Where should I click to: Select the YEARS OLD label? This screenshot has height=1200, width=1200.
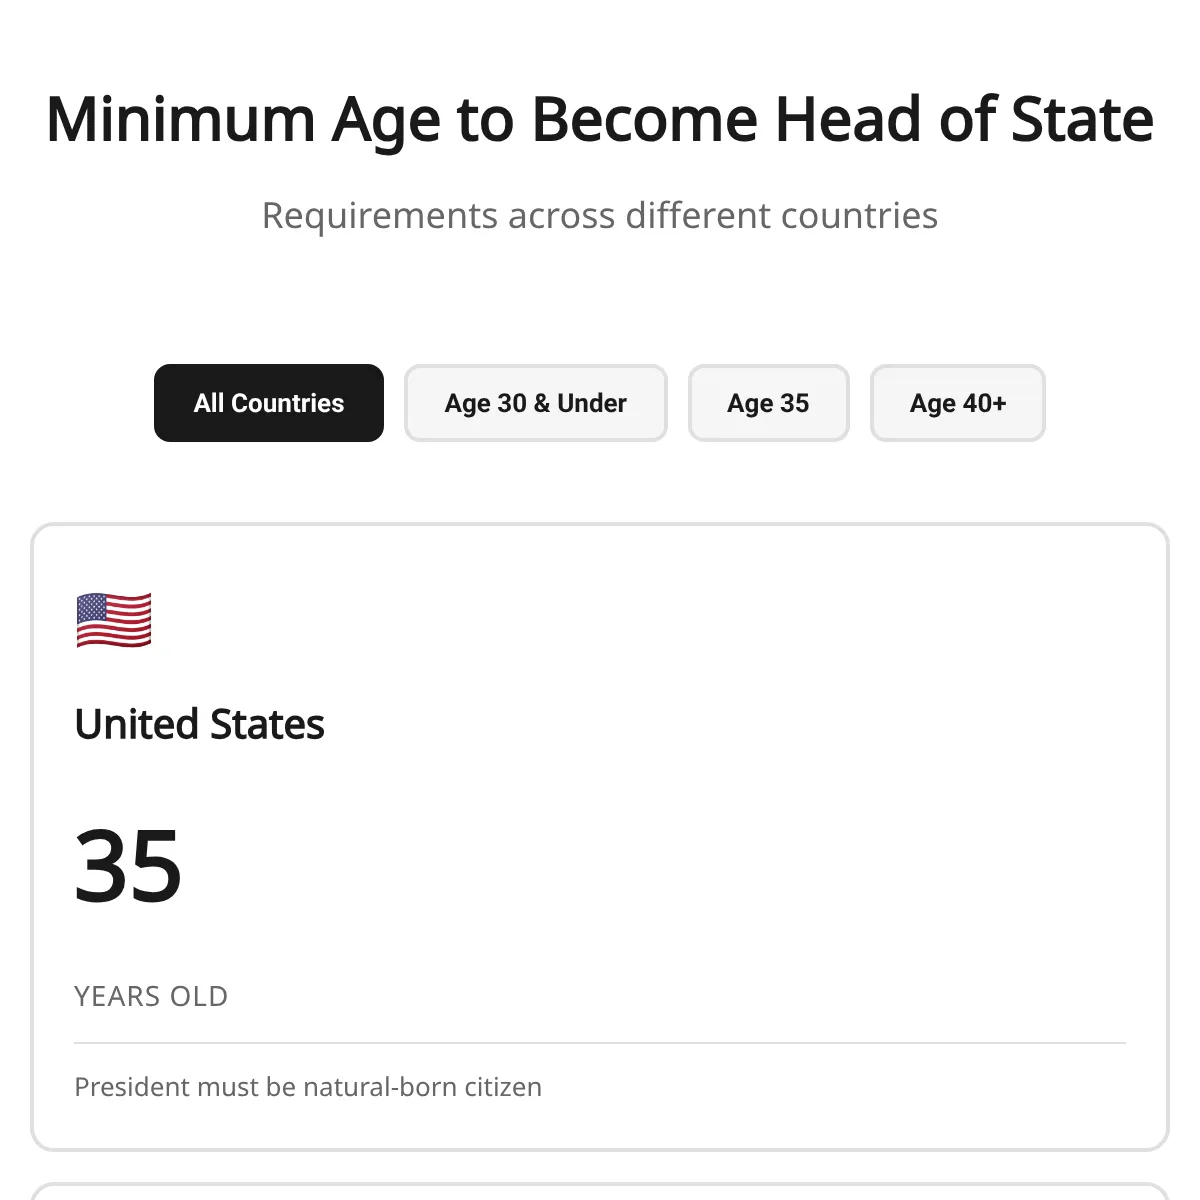(x=151, y=996)
